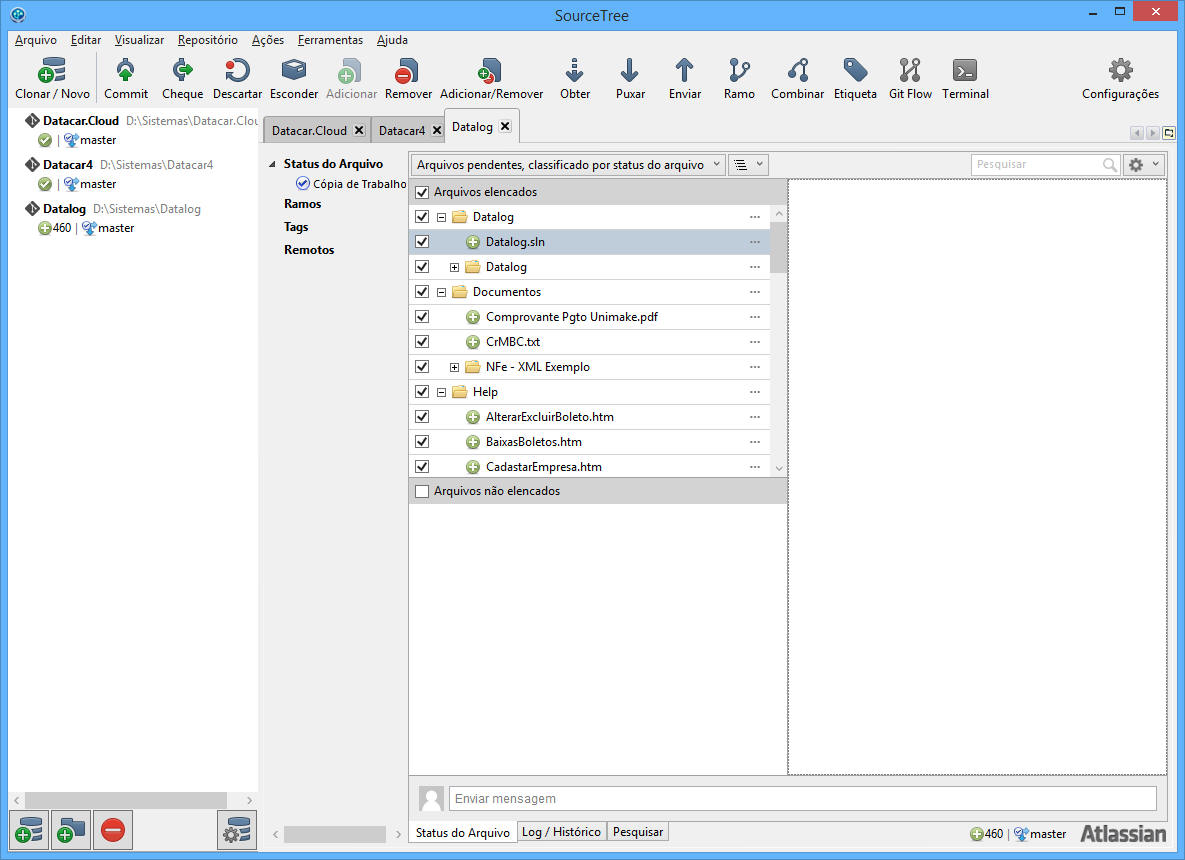
Task: Click the bookmarks panel horizontal scrollbar
Action: tap(126, 800)
